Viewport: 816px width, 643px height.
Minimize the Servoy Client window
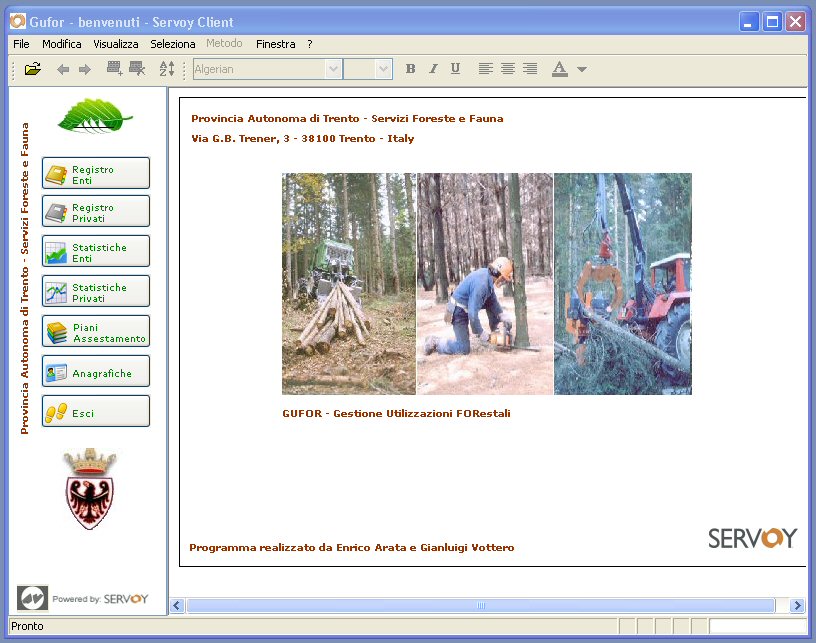tap(749, 22)
